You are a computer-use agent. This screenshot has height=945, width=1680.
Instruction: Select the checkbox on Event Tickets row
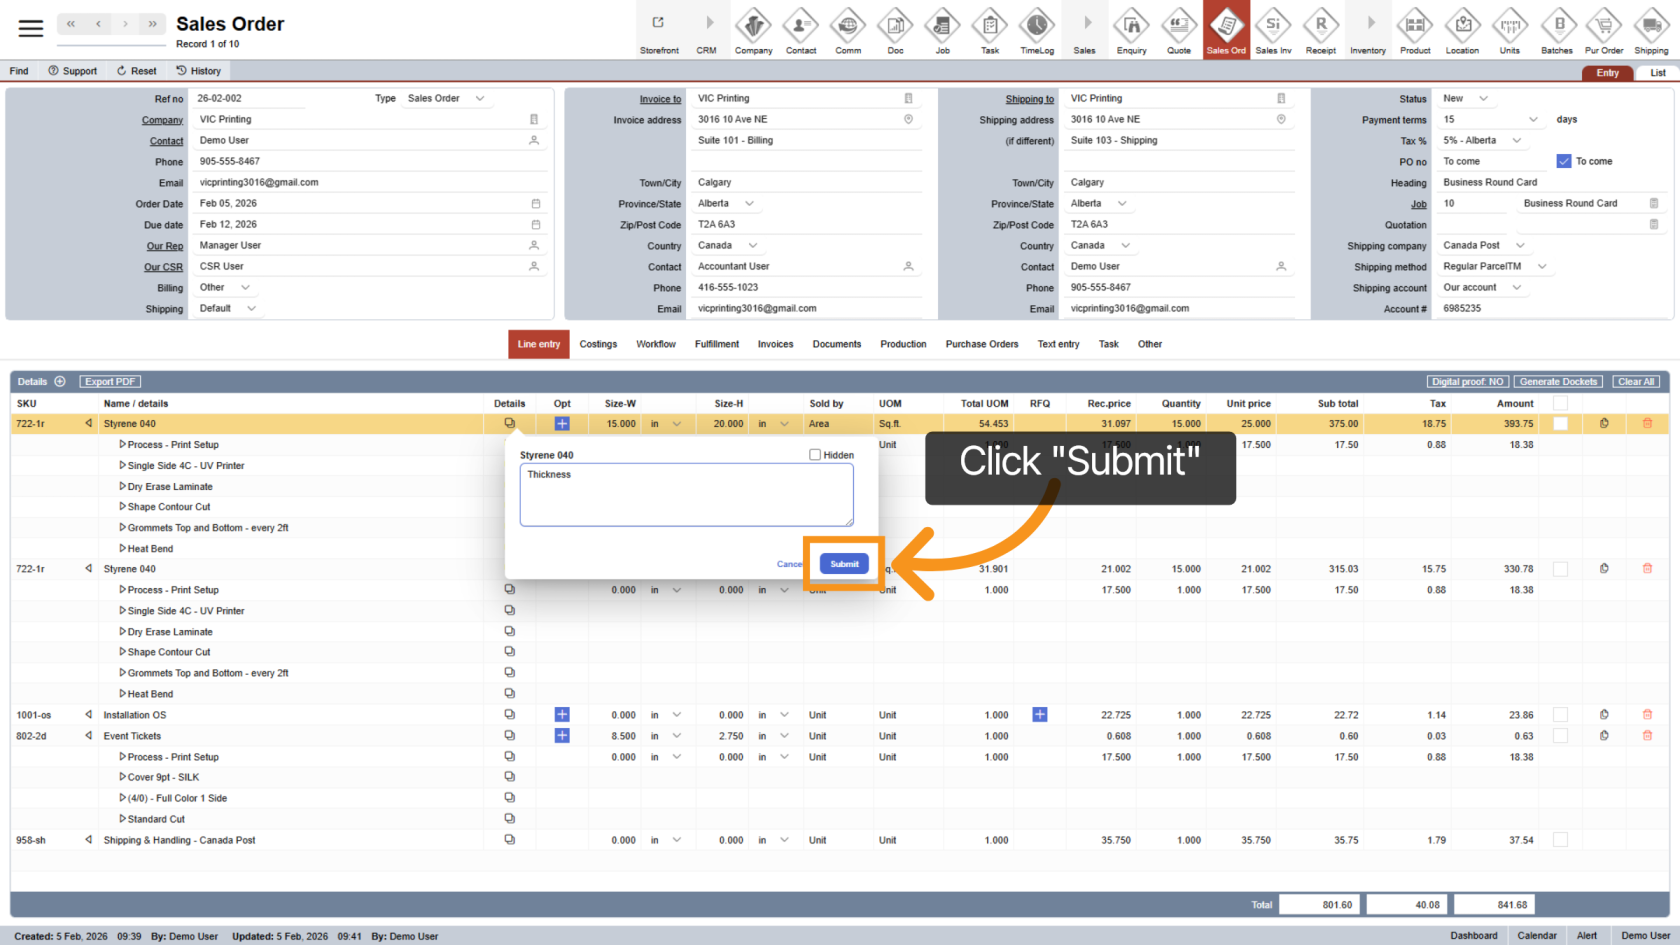1560,736
